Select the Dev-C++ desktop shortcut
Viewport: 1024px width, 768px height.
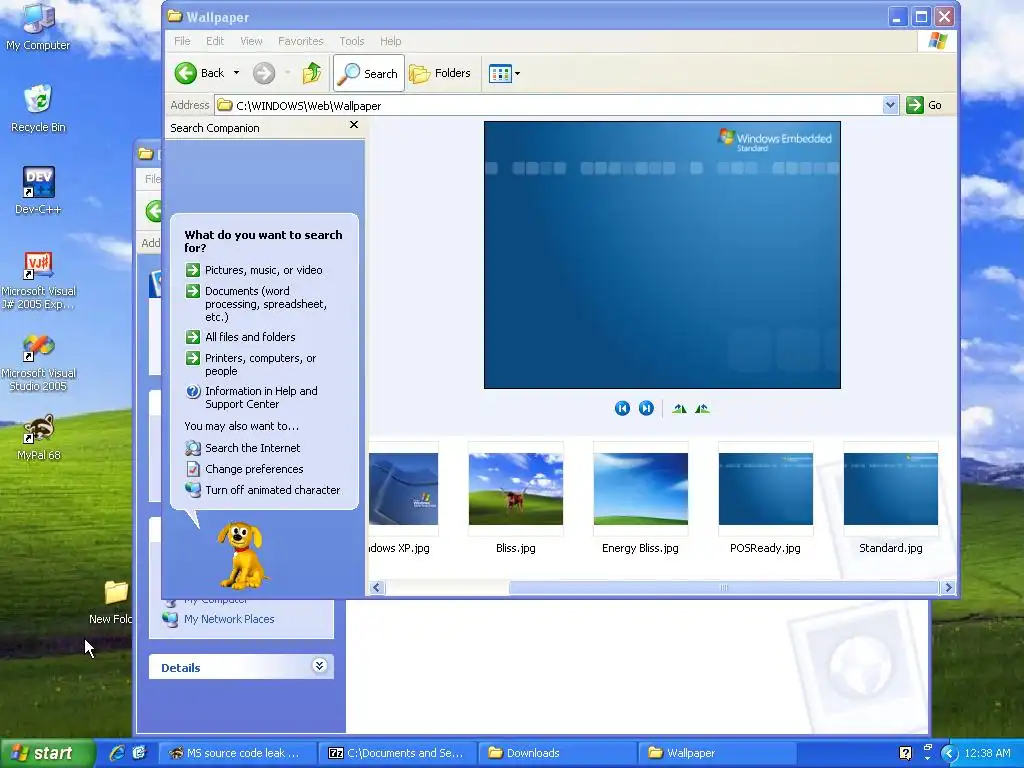[38, 191]
